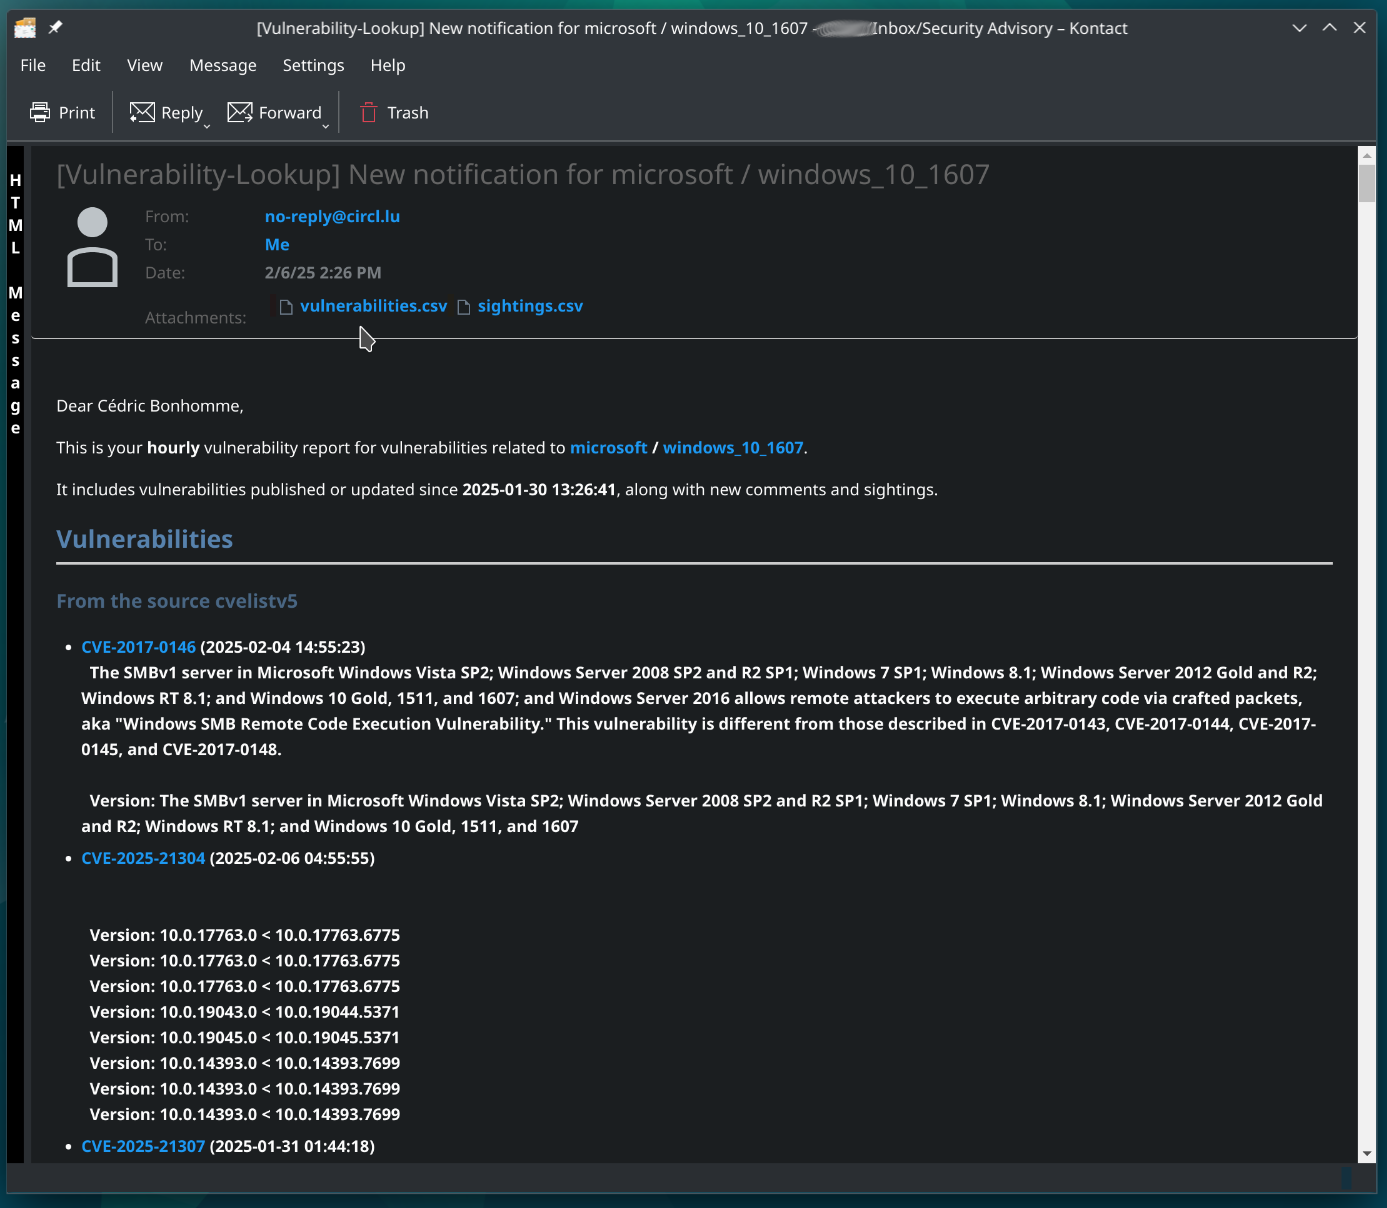Maximize the Kontact window
This screenshot has height=1208, width=1387.
click(1330, 28)
